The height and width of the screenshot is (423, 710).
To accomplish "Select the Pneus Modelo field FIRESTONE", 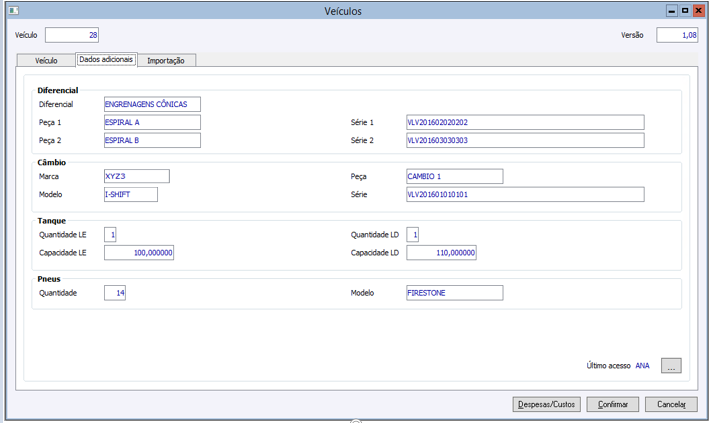I will (454, 293).
